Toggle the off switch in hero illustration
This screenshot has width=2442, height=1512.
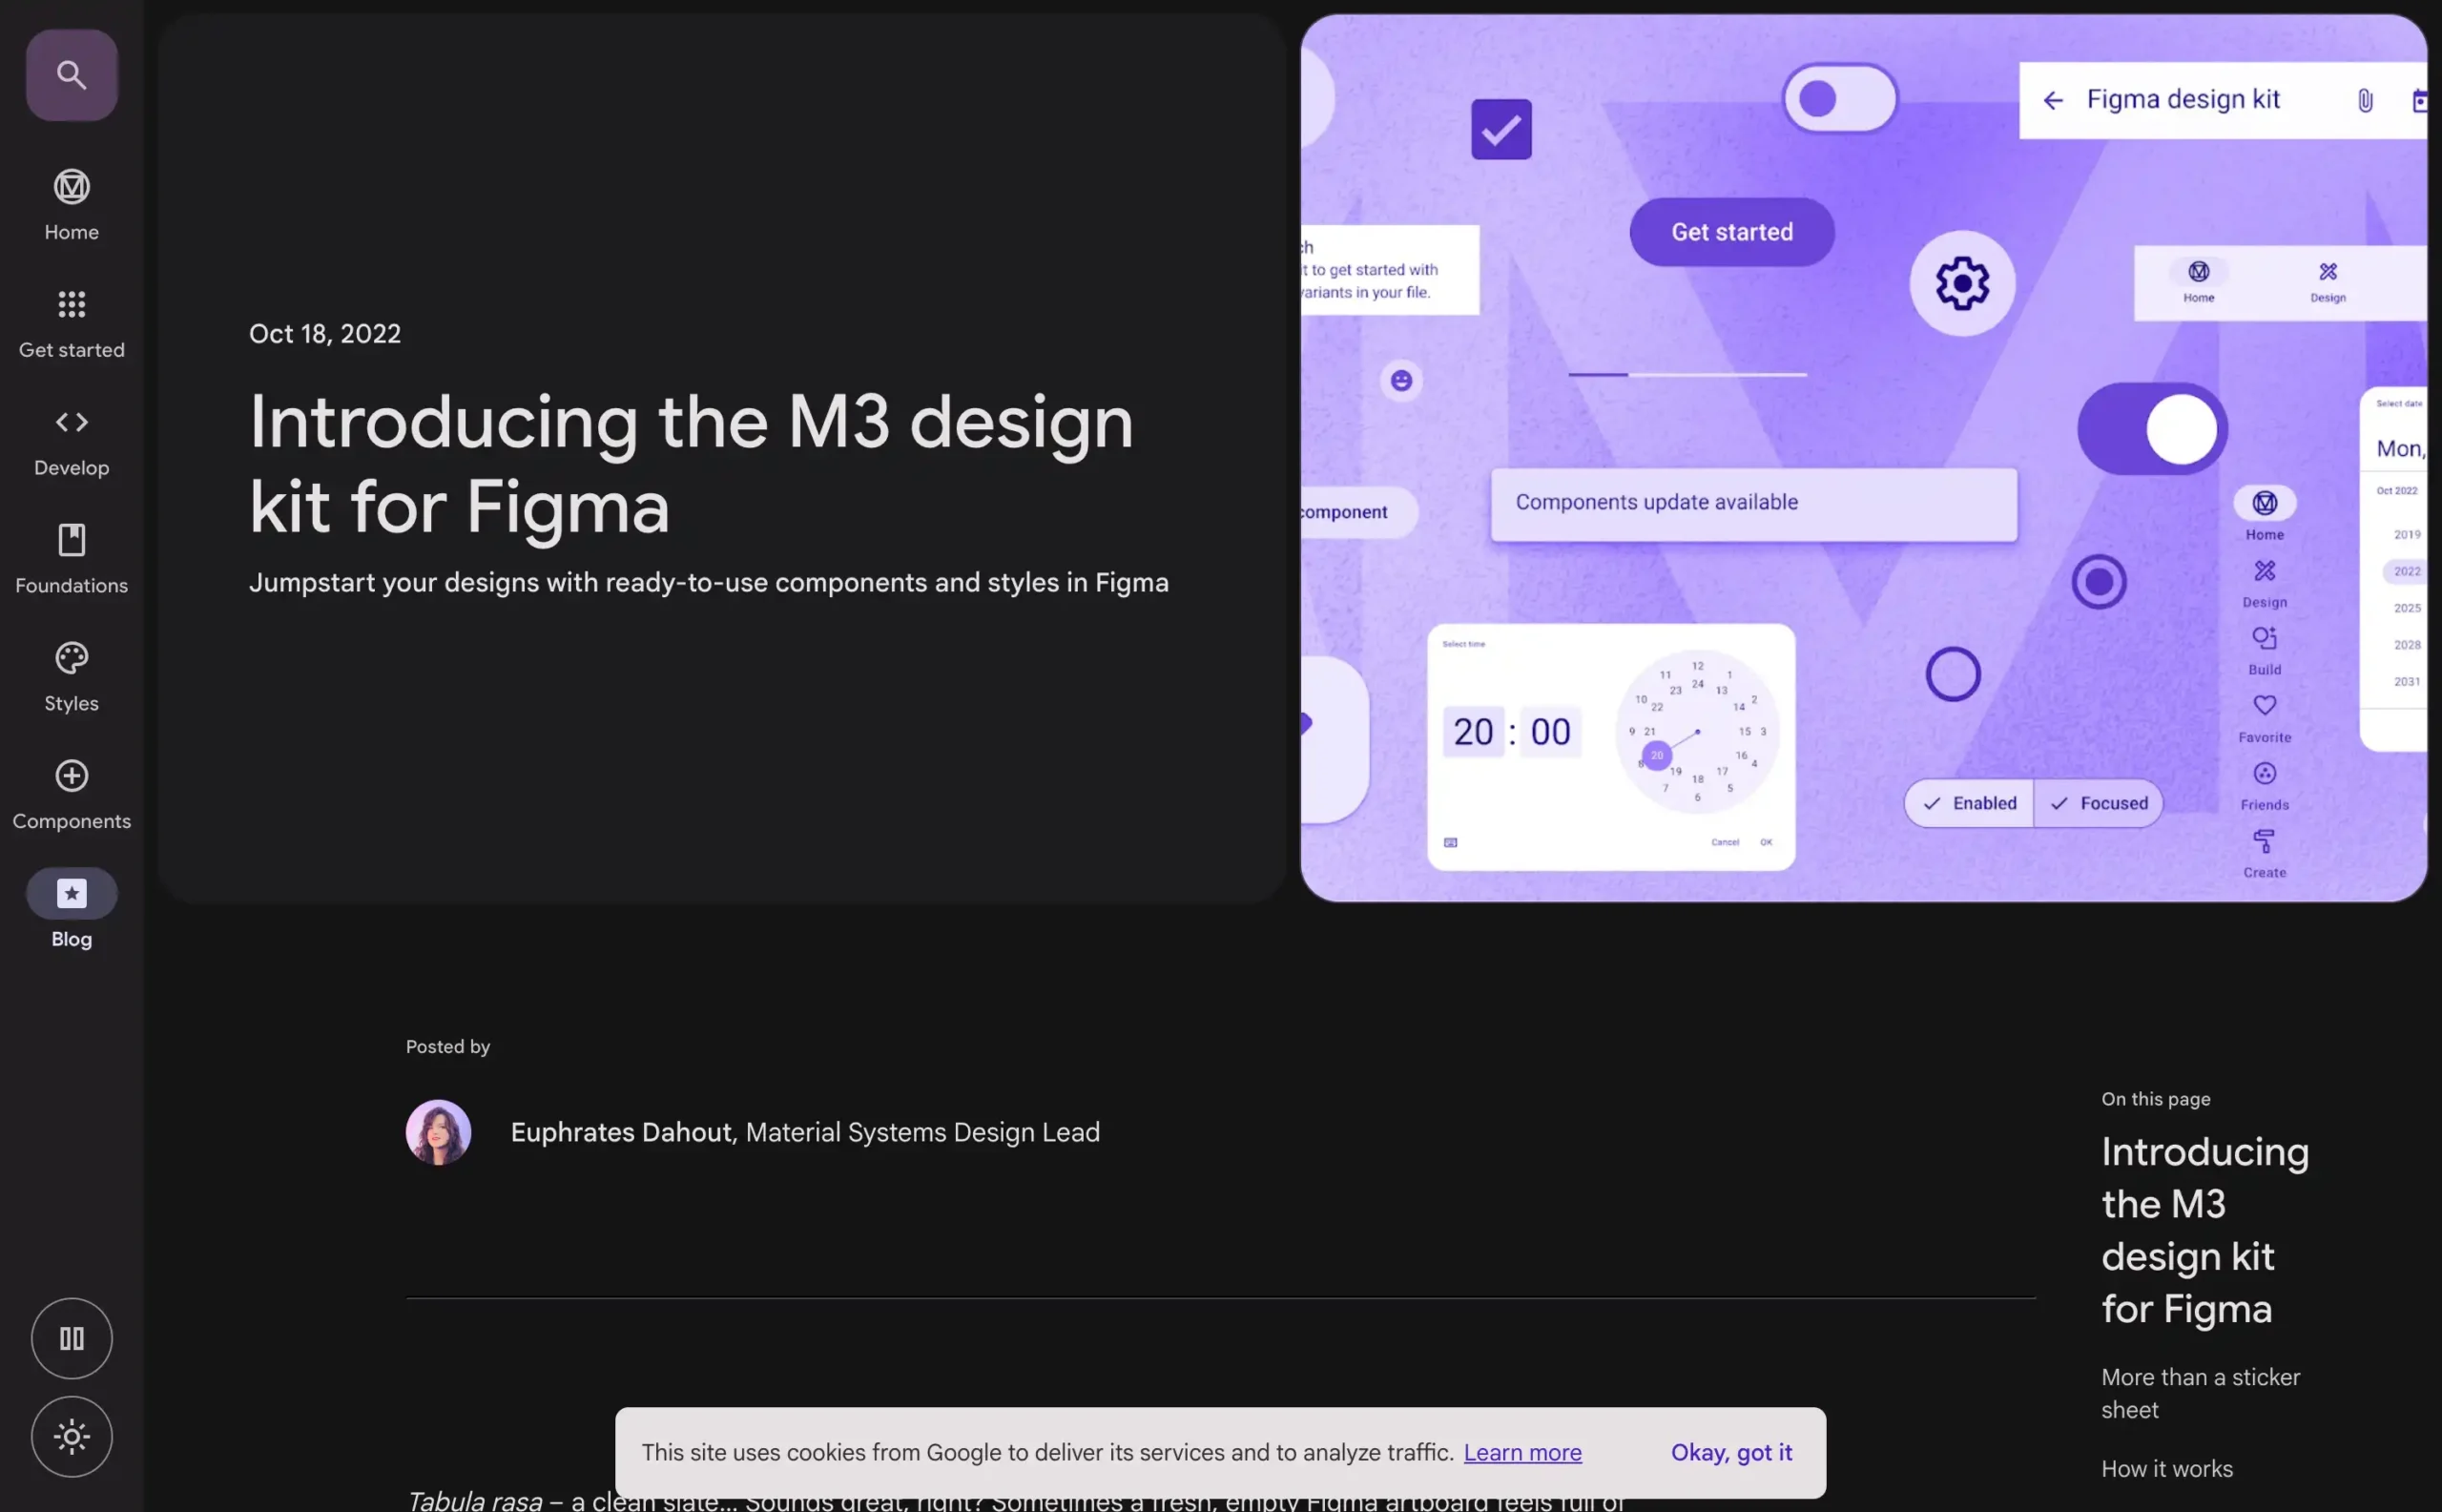[1839, 98]
